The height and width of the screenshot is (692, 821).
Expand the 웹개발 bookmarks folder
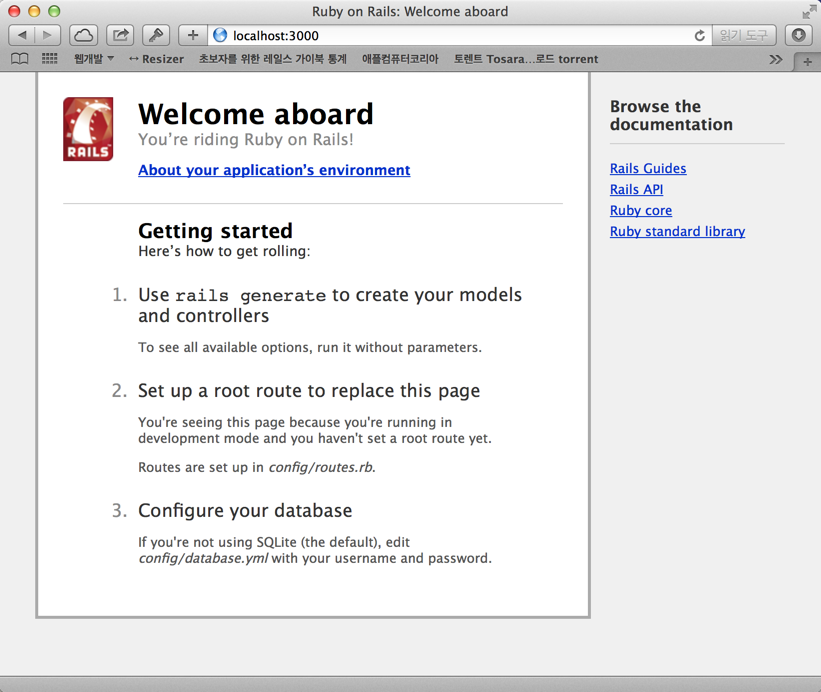[93, 59]
